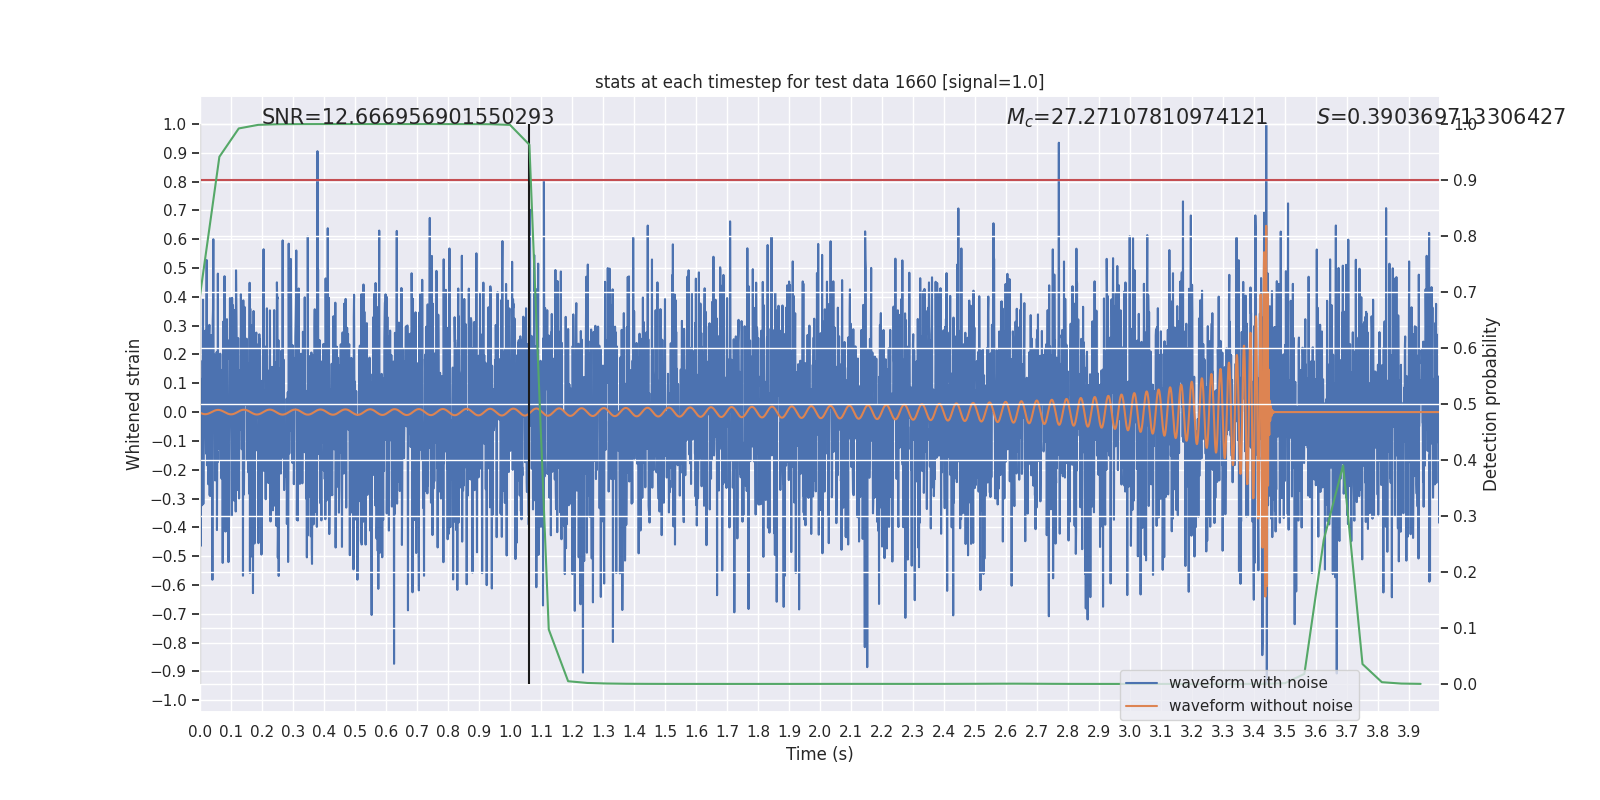Click the S=0.39 annotation text
Viewport: 1600px width, 800px height.
pyautogui.click(x=1440, y=117)
